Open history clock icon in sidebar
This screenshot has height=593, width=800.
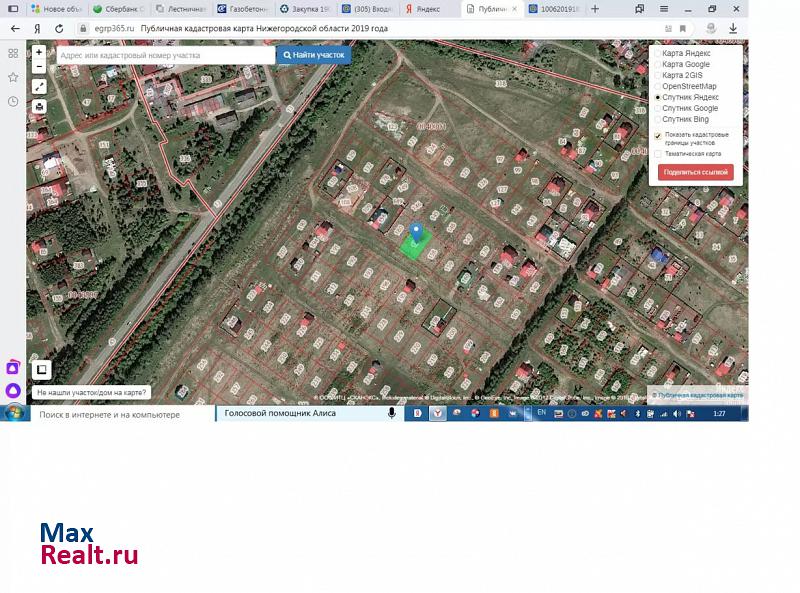click(13, 102)
